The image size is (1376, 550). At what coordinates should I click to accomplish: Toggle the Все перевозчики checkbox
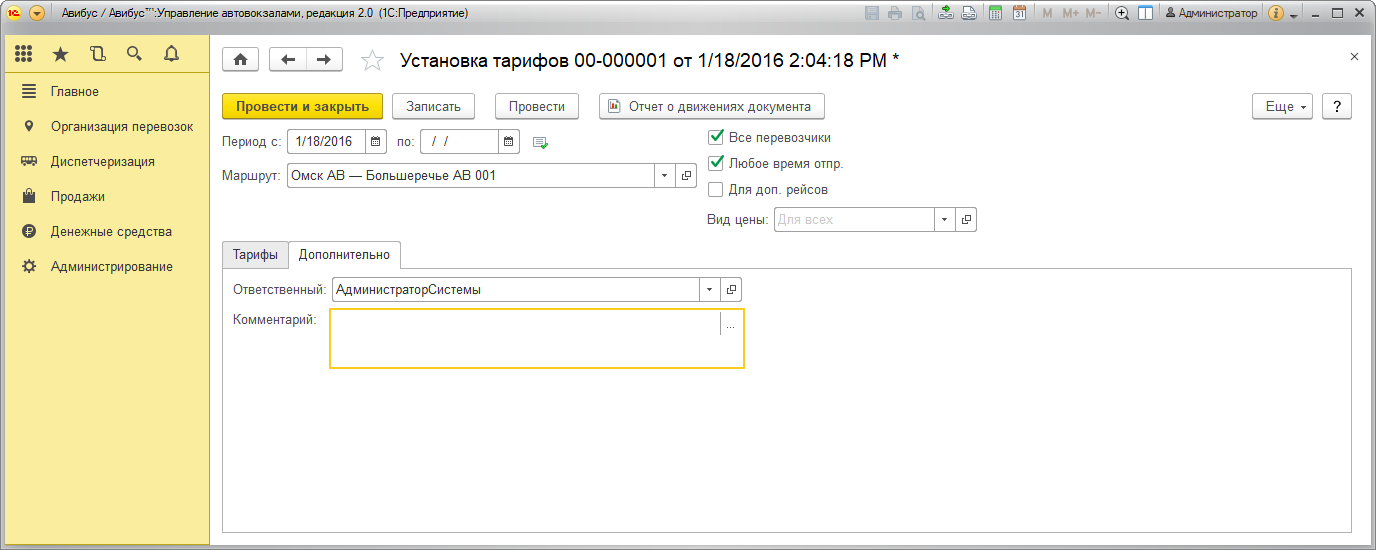point(715,138)
